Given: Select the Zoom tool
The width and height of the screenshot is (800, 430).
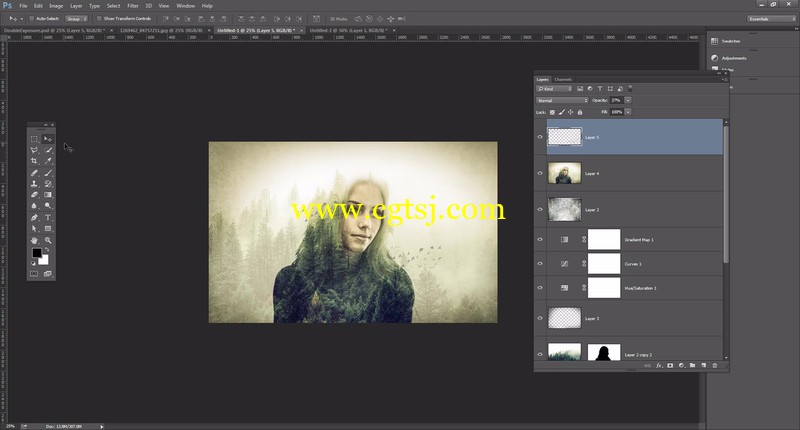Looking at the screenshot, I should [x=48, y=240].
